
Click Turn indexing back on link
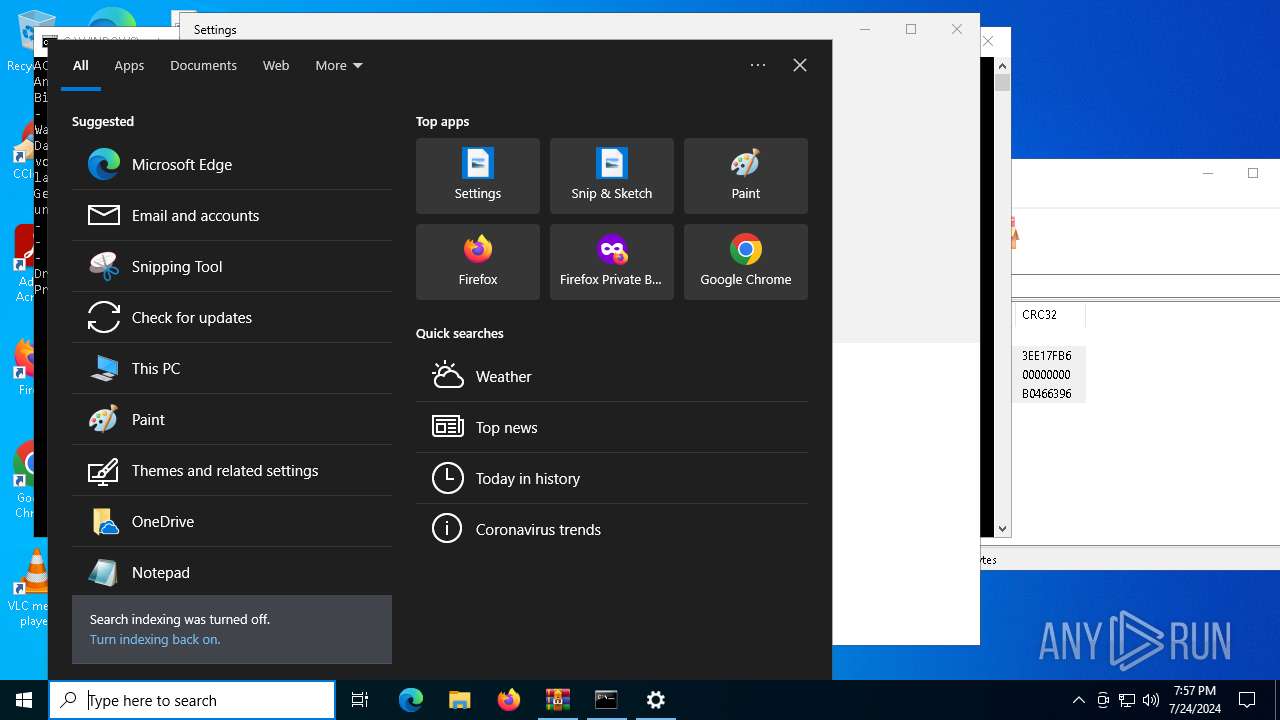click(x=155, y=639)
